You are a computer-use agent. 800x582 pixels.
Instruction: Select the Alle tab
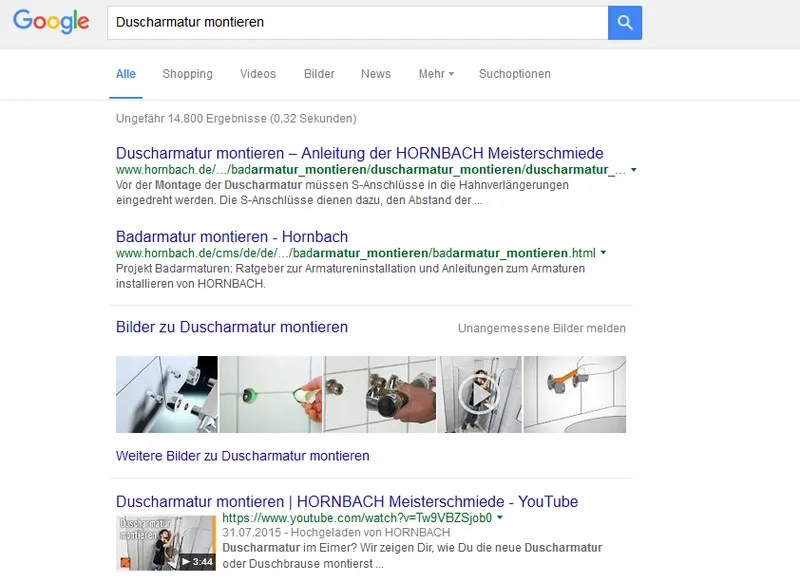tap(126, 74)
